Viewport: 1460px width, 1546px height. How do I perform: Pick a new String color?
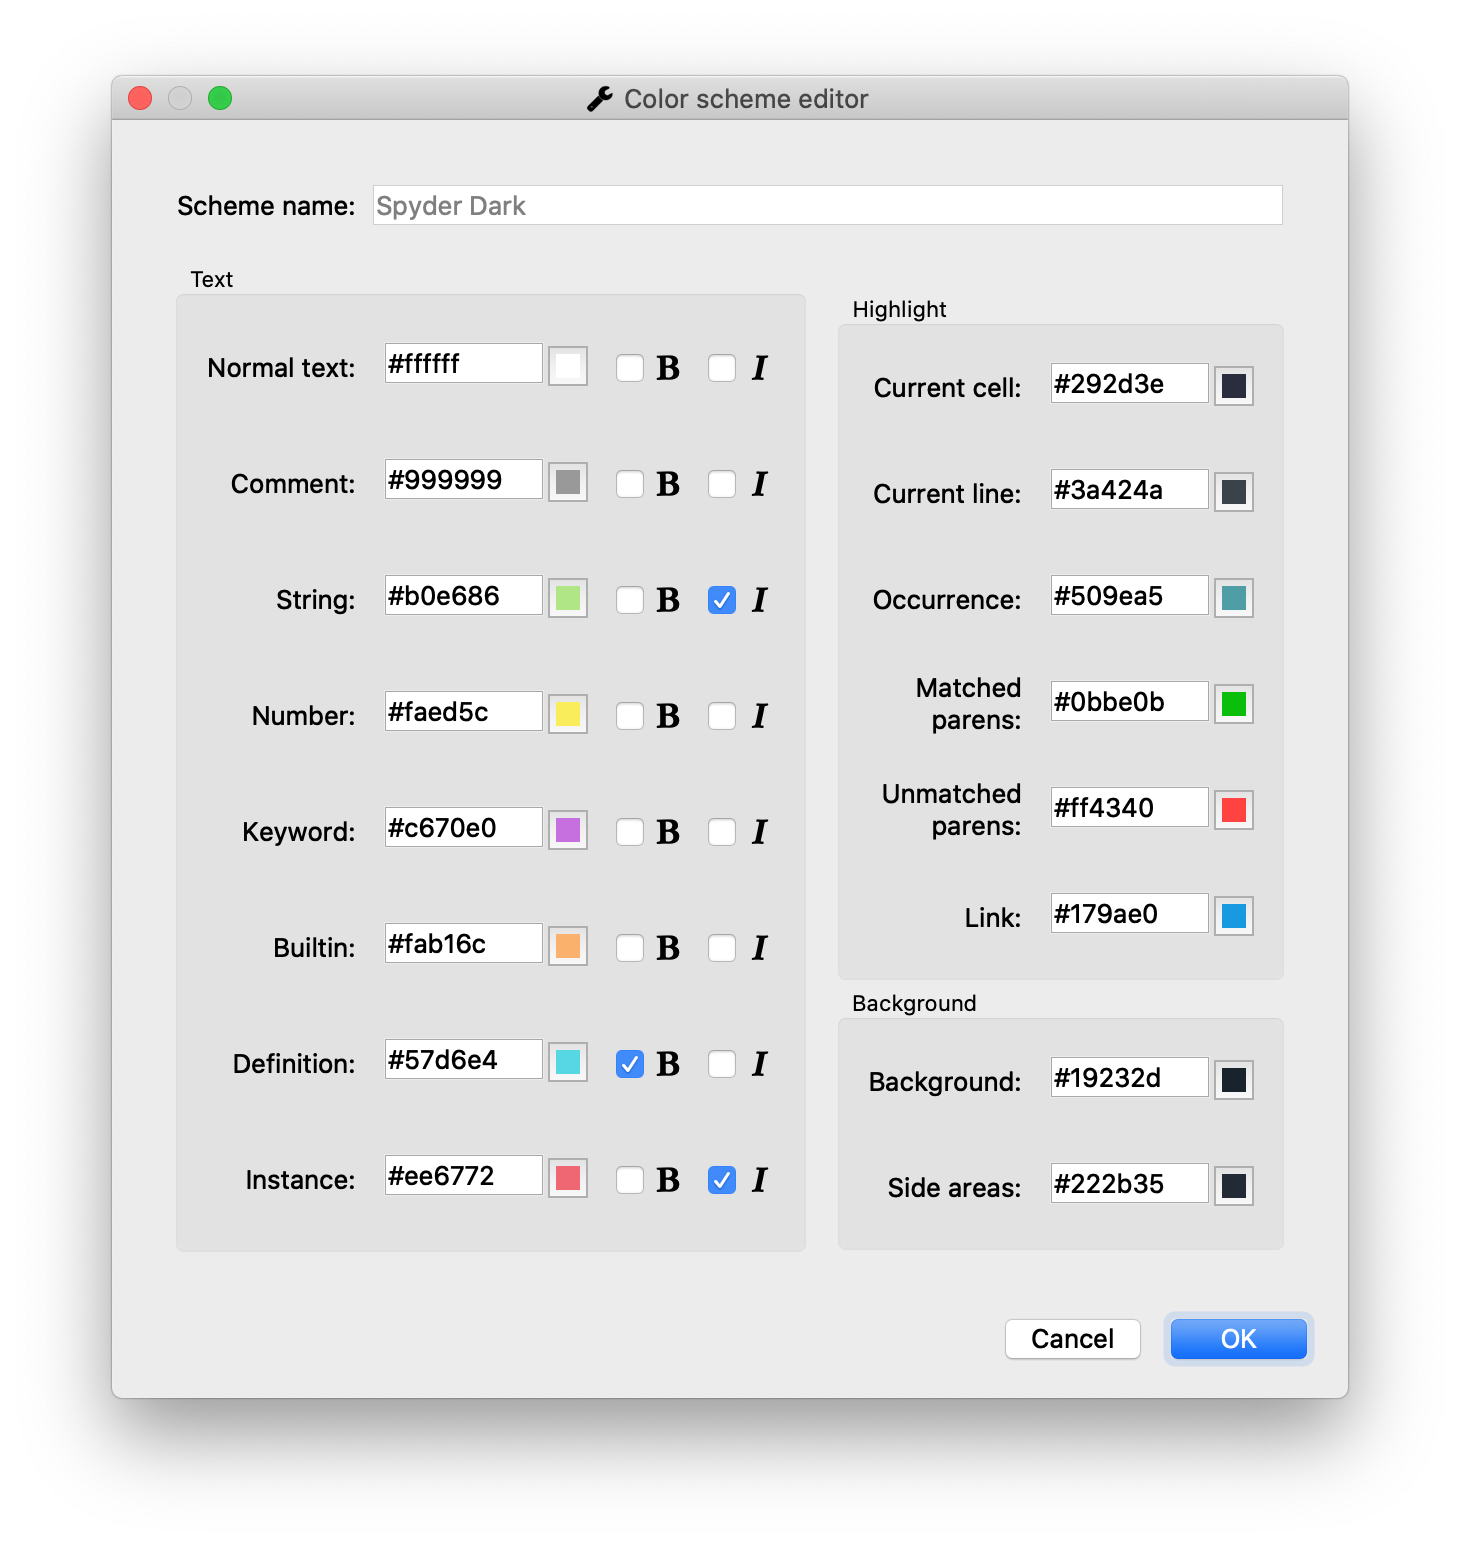point(567,596)
